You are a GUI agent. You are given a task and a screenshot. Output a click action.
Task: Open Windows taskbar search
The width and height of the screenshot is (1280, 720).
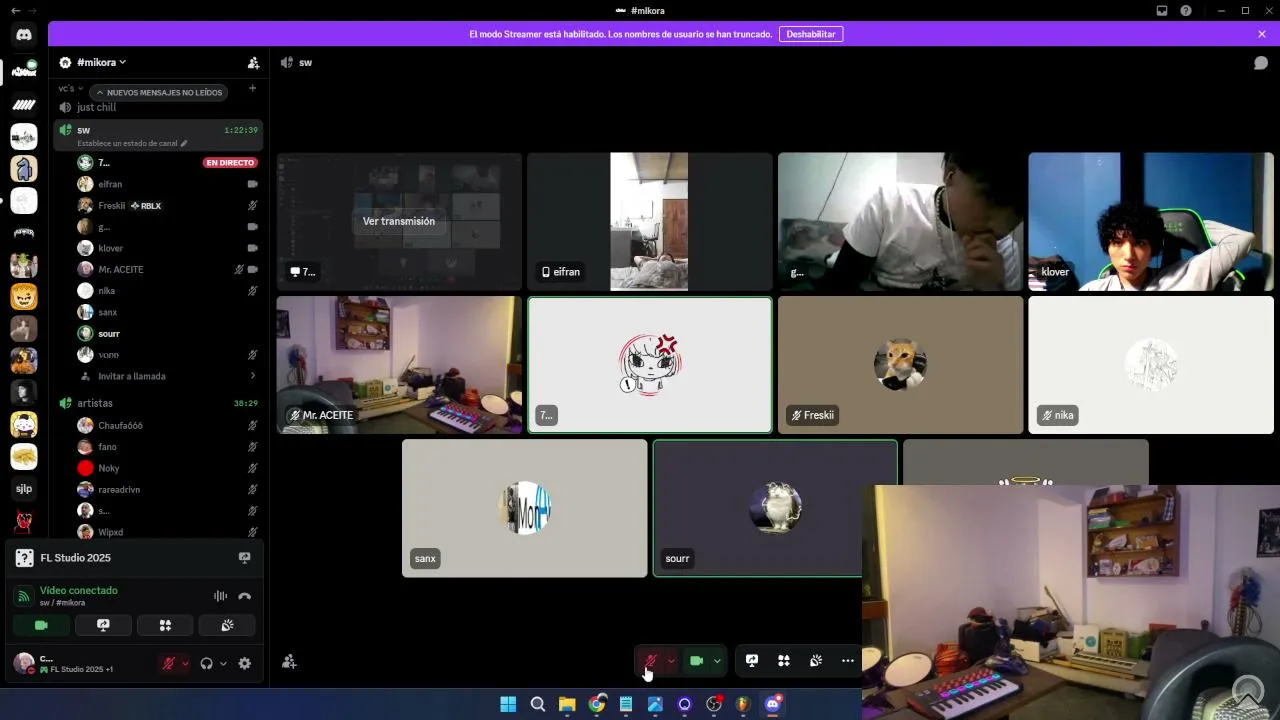pyautogui.click(x=538, y=704)
